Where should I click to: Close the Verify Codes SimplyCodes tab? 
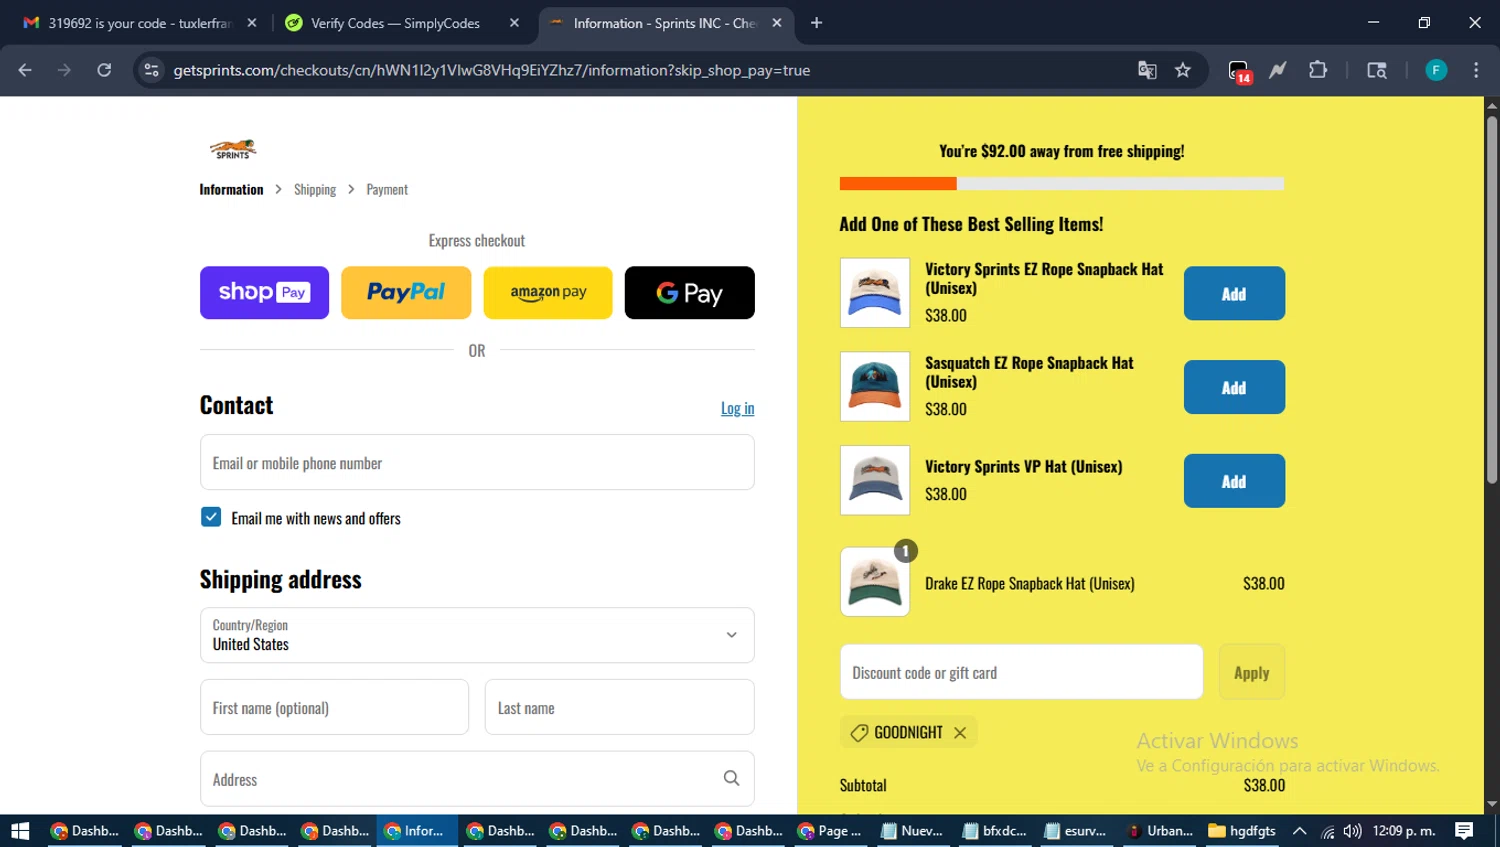tap(514, 23)
